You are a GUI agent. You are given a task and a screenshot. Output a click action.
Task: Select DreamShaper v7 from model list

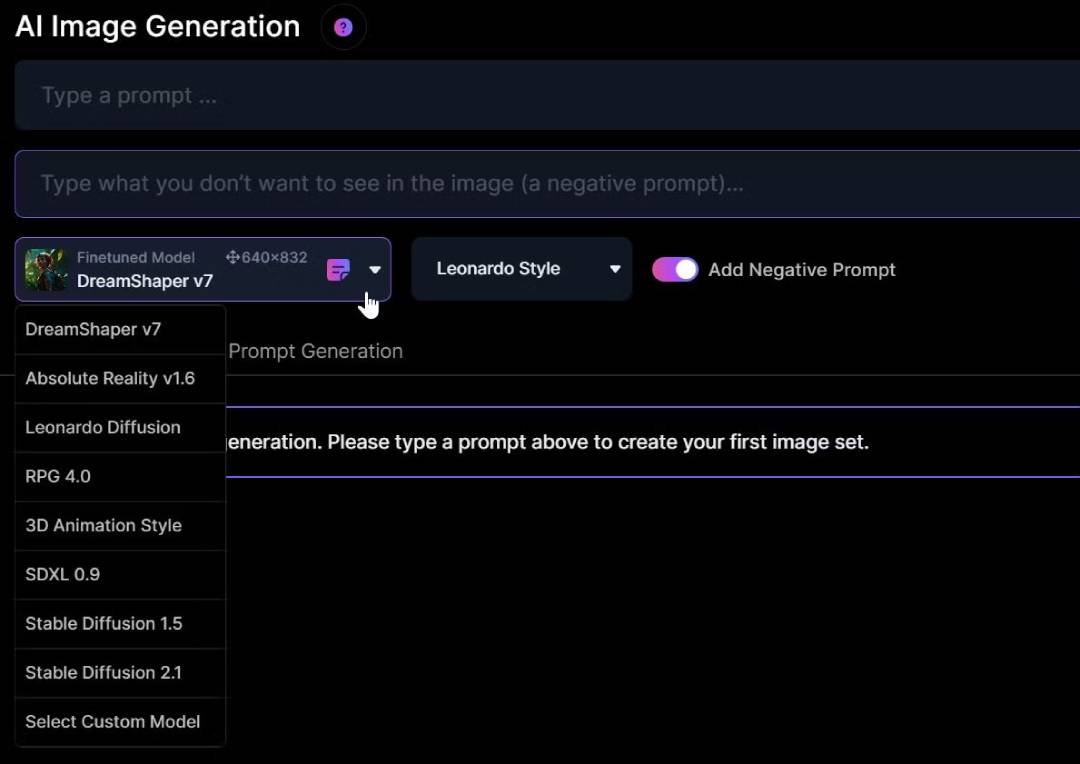tap(93, 329)
